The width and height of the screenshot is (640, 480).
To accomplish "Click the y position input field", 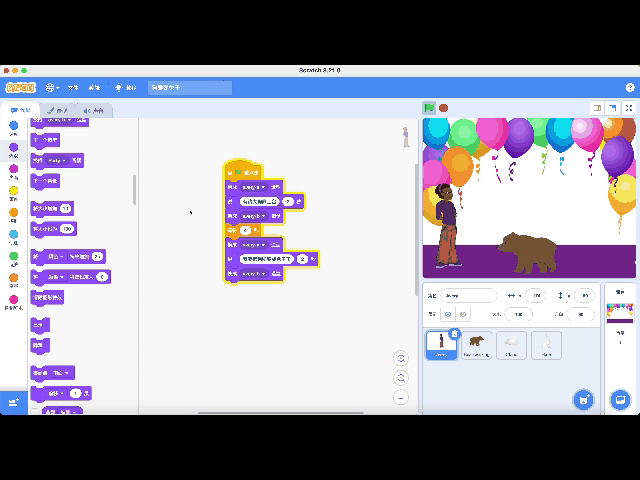I will 584,296.
